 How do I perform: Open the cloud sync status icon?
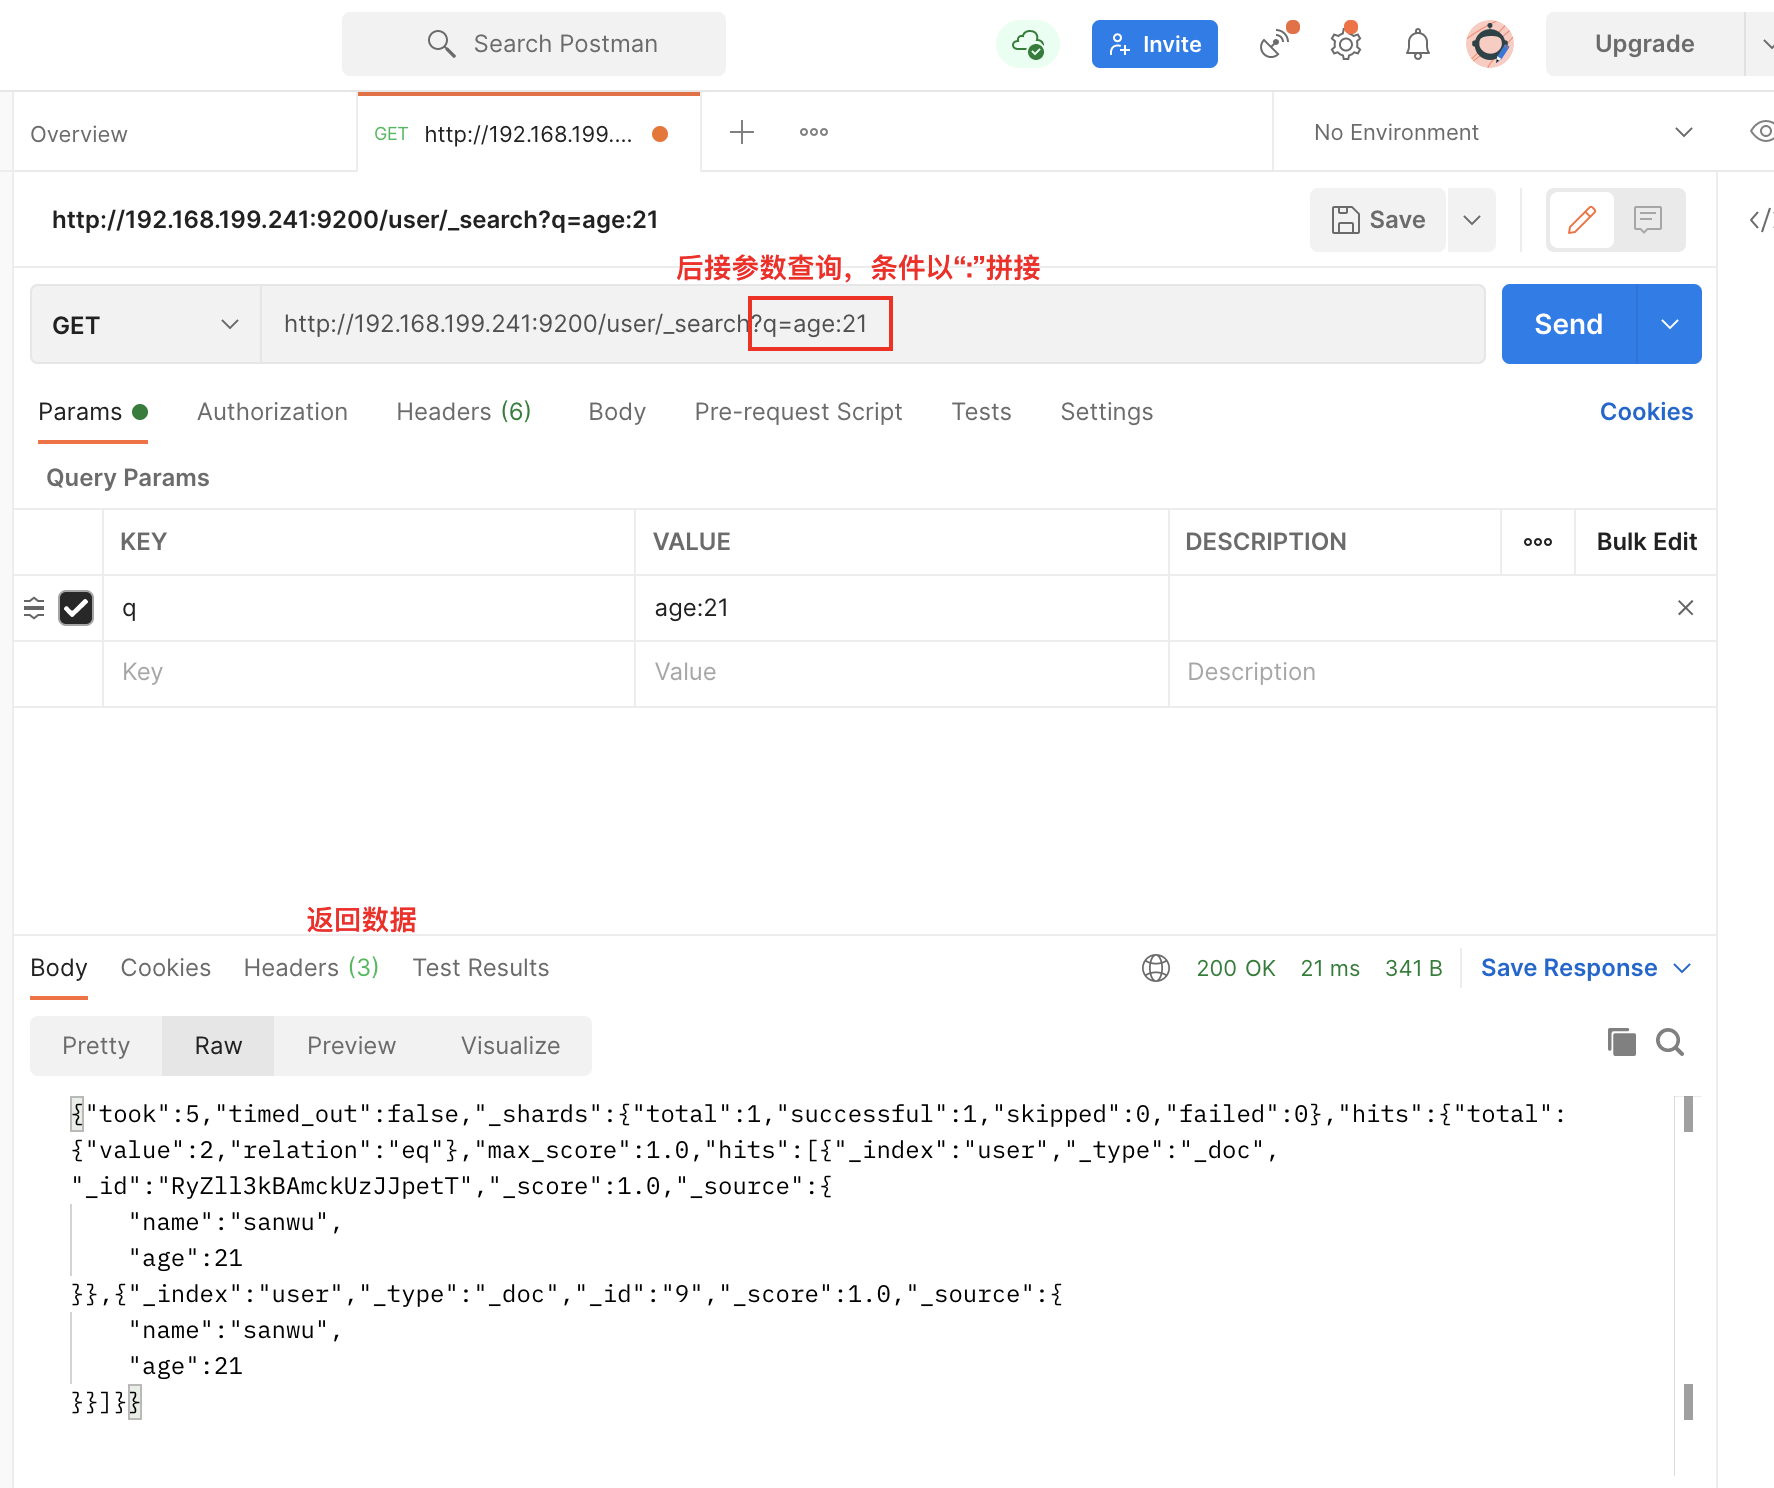pyautogui.click(x=1028, y=44)
